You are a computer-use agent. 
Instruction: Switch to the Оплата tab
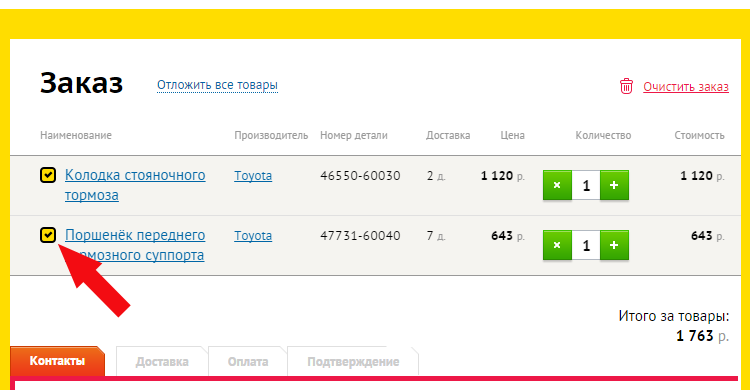[248, 362]
